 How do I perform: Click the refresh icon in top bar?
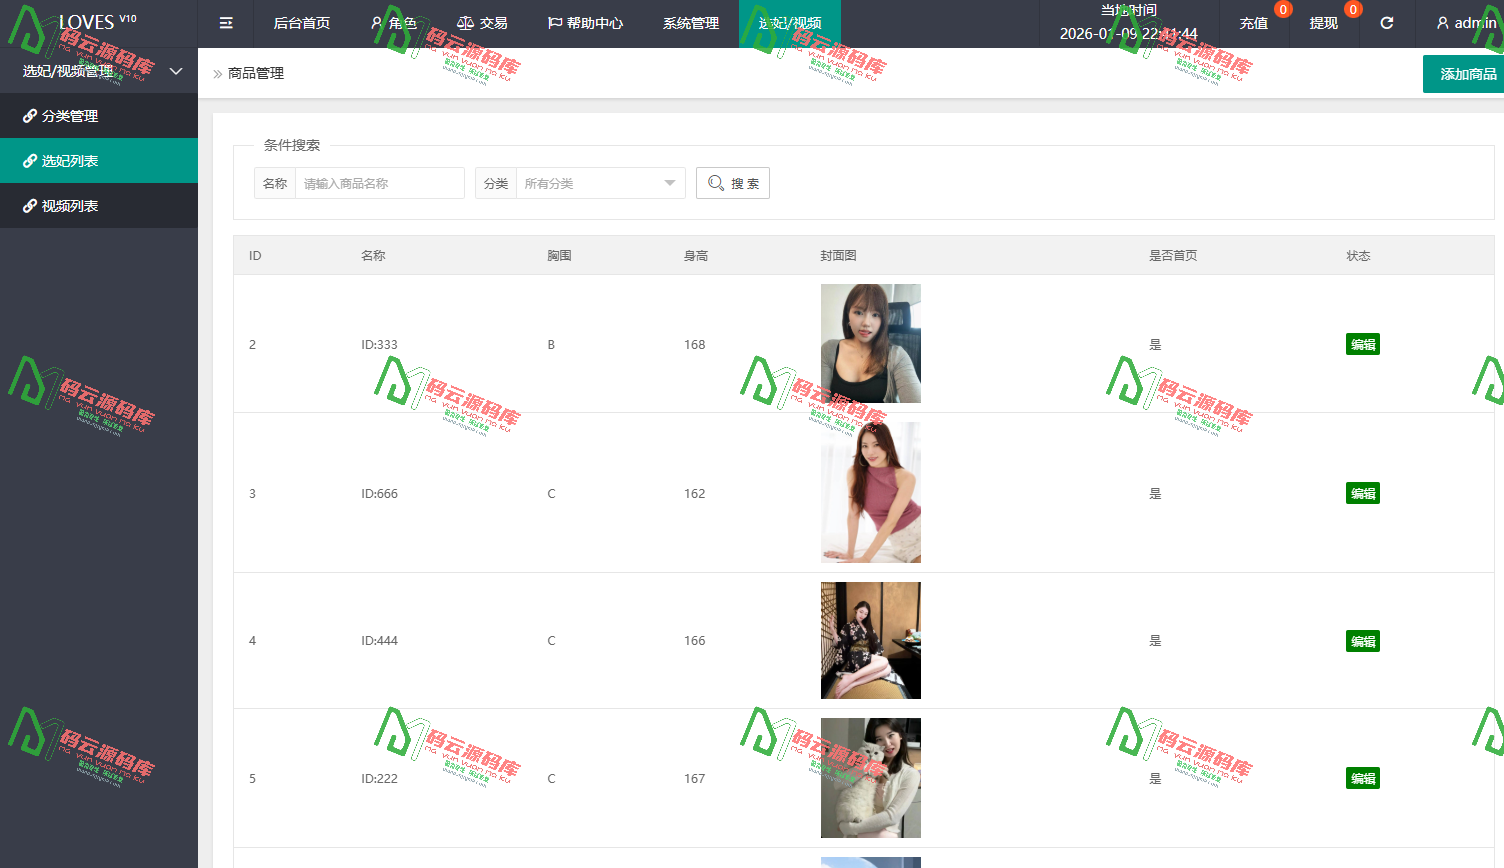[1387, 23]
